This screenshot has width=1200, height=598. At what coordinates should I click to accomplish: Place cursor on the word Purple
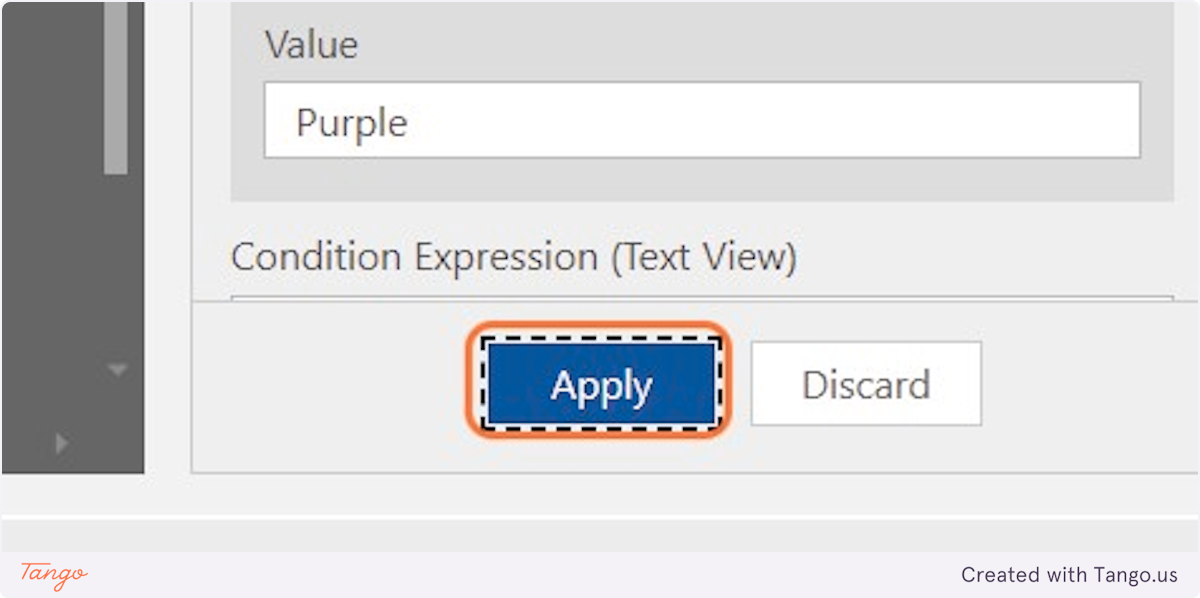click(352, 123)
